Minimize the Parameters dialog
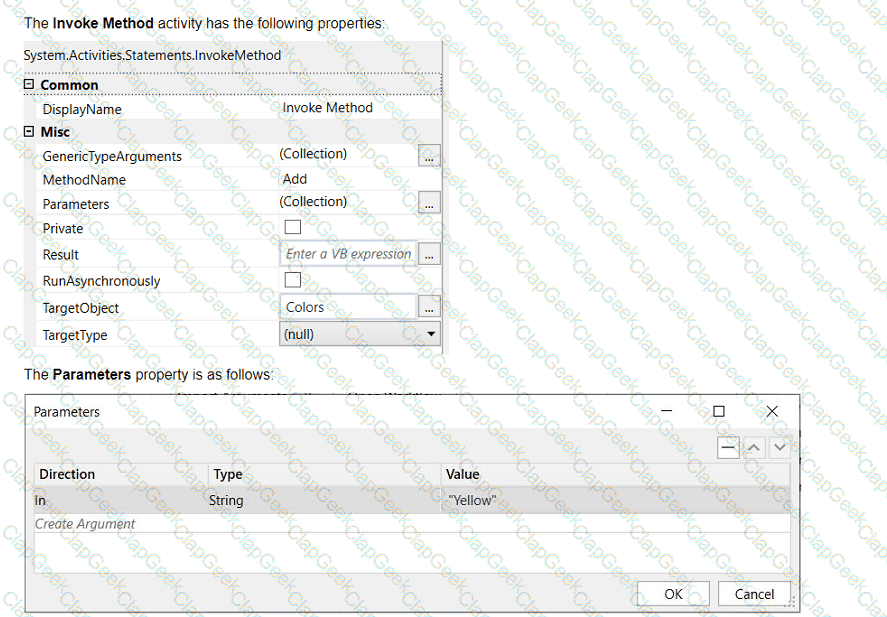This screenshot has width=887, height=617. pos(667,411)
